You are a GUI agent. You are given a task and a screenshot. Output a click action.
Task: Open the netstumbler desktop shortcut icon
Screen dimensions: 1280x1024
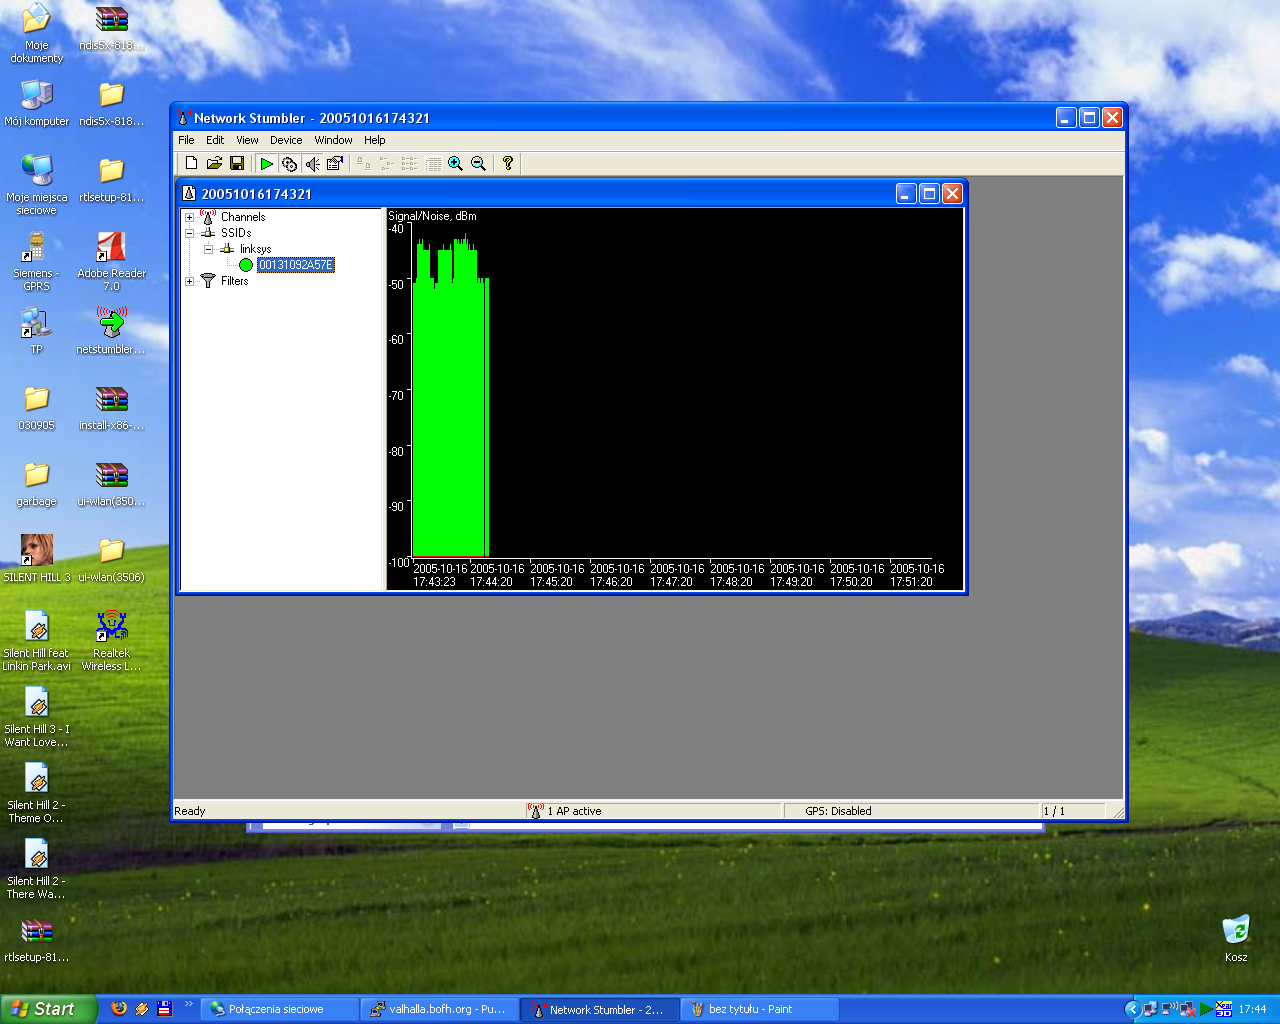(x=111, y=324)
